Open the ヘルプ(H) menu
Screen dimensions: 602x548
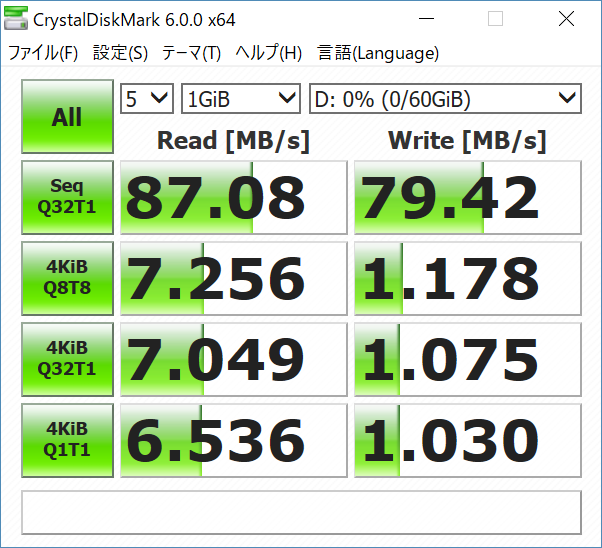click(x=269, y=54)
